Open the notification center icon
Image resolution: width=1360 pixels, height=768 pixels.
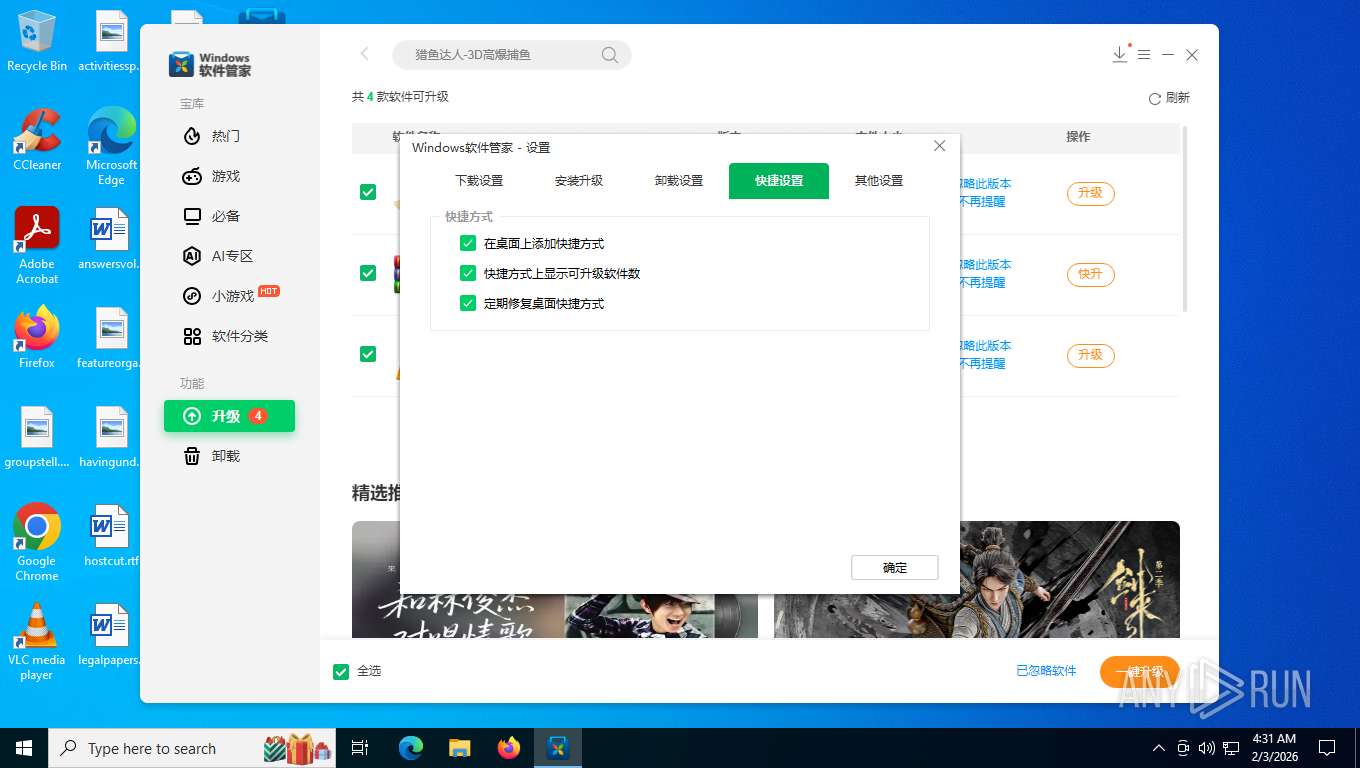pos(1327,748)
